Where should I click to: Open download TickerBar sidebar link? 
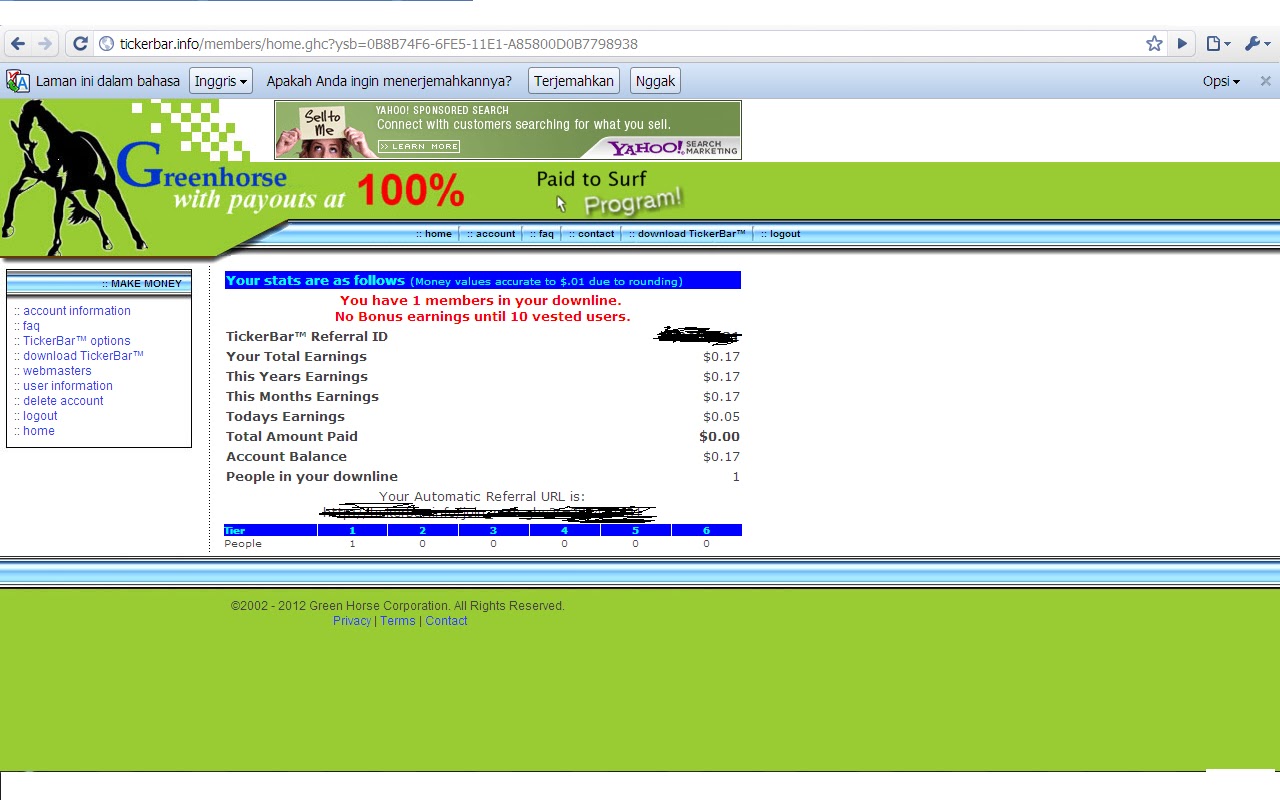(83, 356)
